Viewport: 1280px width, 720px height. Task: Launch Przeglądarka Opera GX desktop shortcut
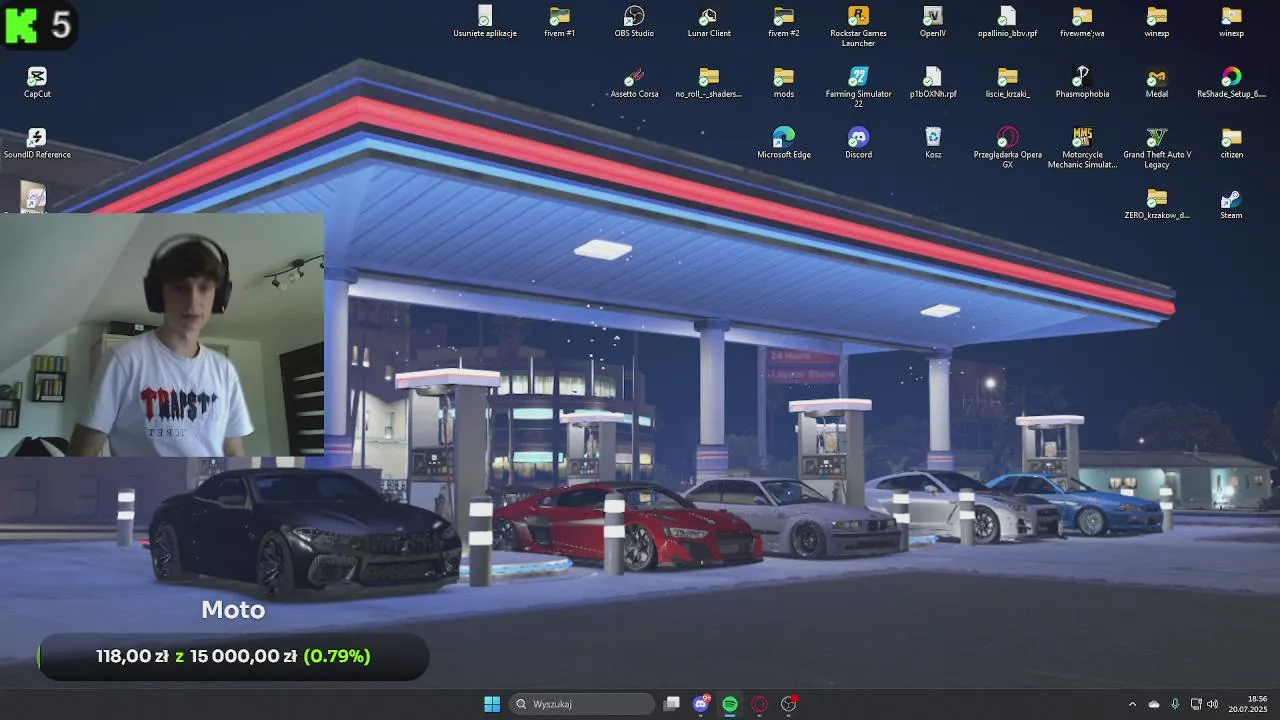(1007, 148)
